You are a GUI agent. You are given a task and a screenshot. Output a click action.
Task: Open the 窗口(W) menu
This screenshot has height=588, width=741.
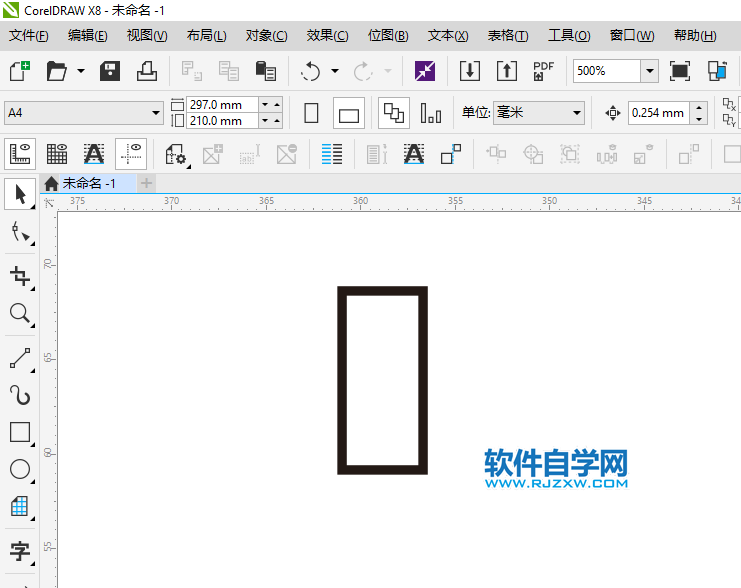click(632, 35)
